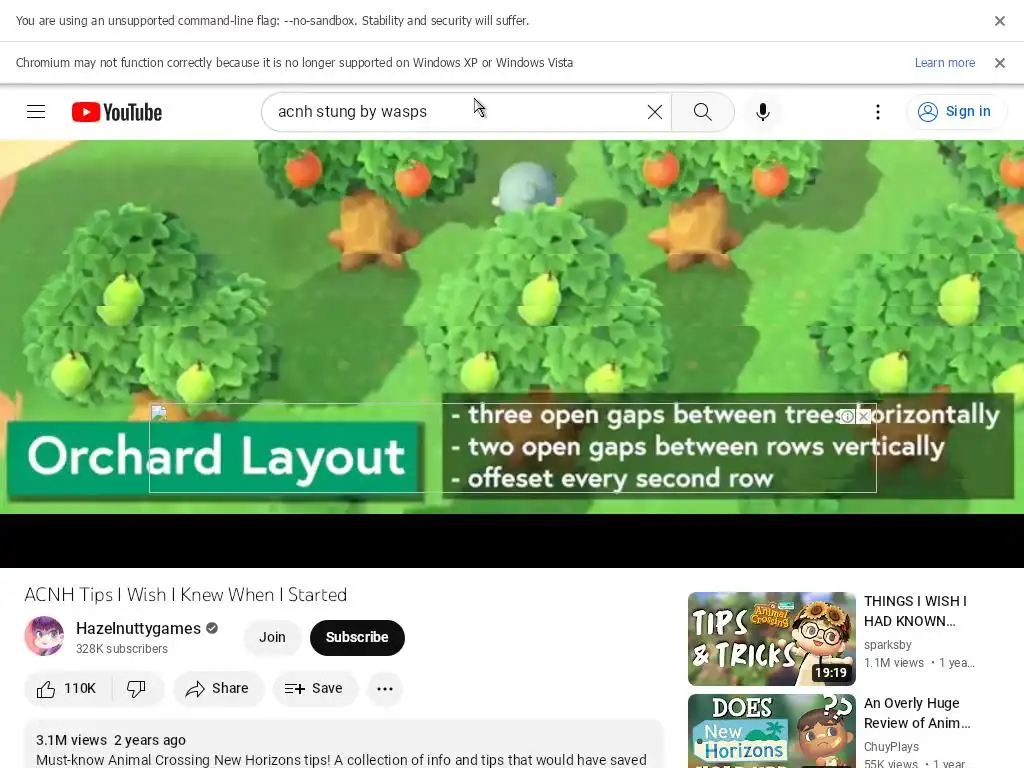1024x768 pixels.
Task: Open the Hazelnuttygames channel name link
Action: [138, 628]
